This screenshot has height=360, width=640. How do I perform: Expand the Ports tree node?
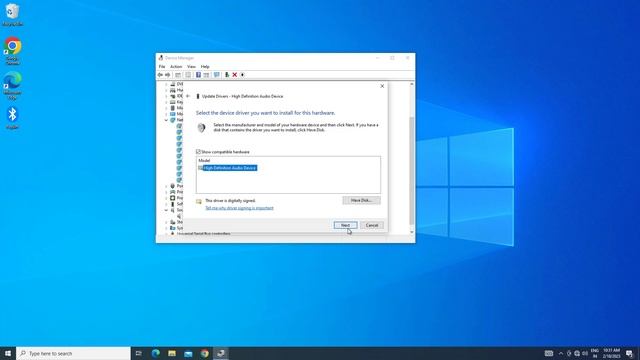(x=166, y=186)
